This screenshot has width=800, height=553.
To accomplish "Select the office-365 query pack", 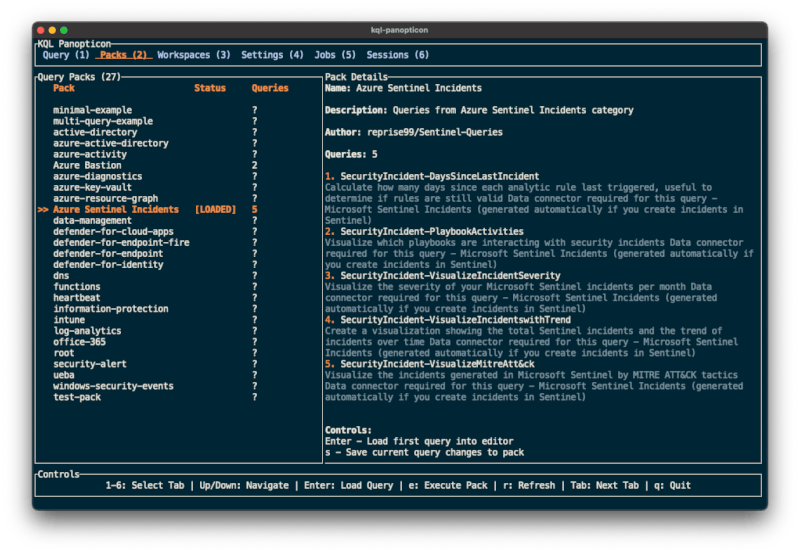I will (x=79, y=342).
